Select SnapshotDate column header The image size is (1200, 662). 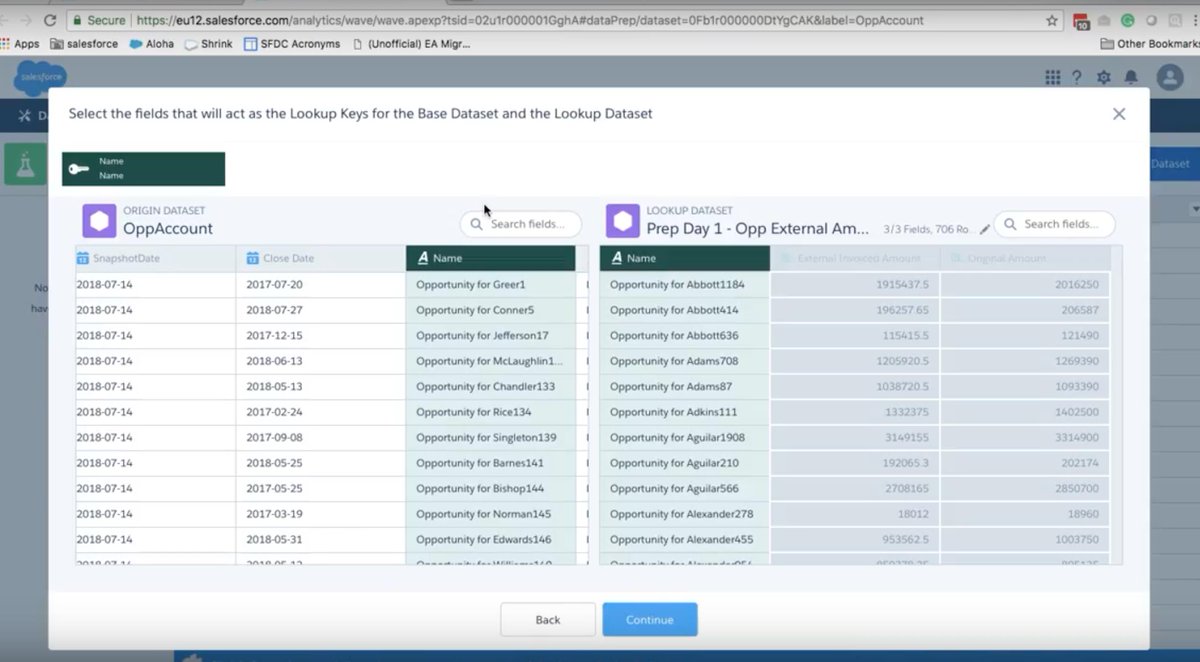click(x=156, y=258)
